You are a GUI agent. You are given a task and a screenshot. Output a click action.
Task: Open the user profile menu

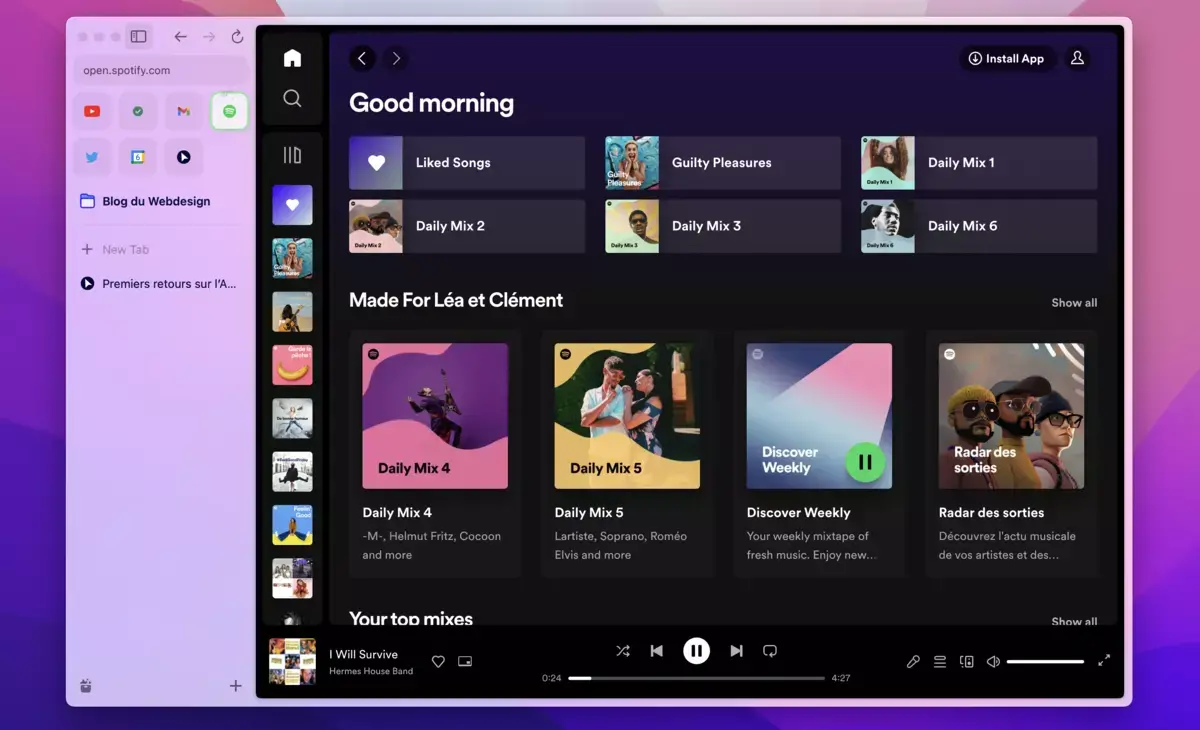coord(1077,59)
